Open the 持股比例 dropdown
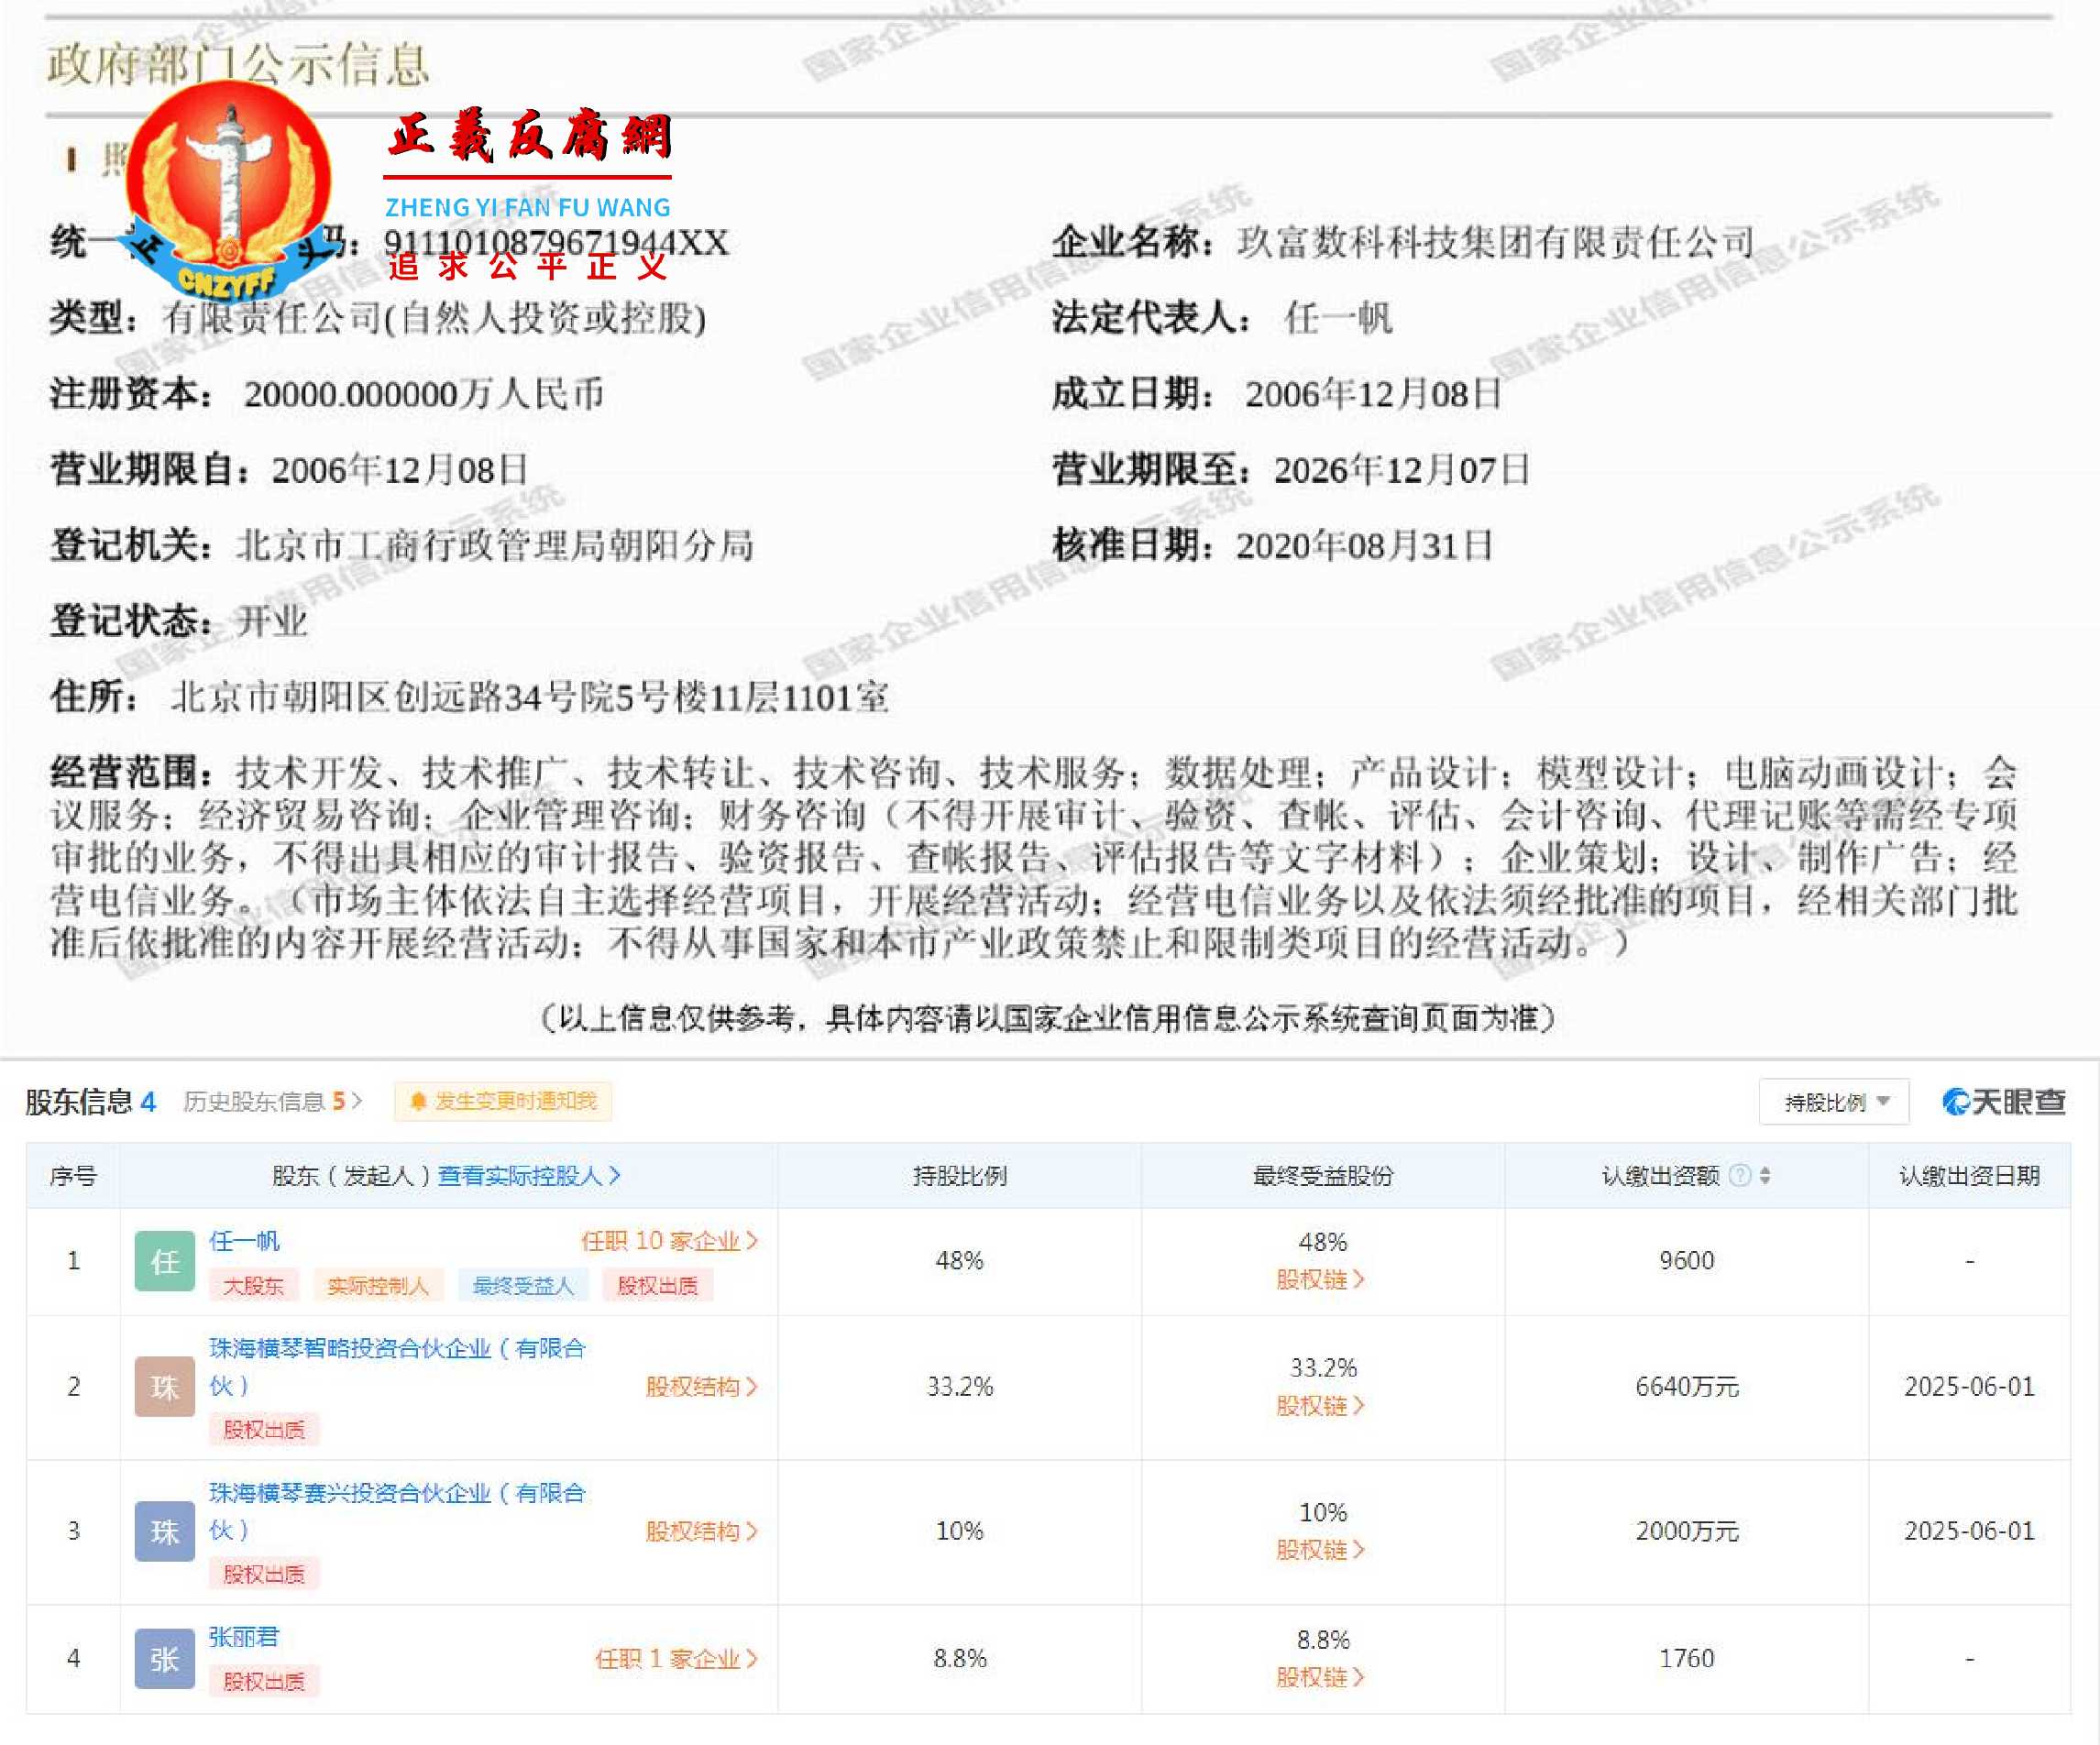 click(x=1836, y=1102)
